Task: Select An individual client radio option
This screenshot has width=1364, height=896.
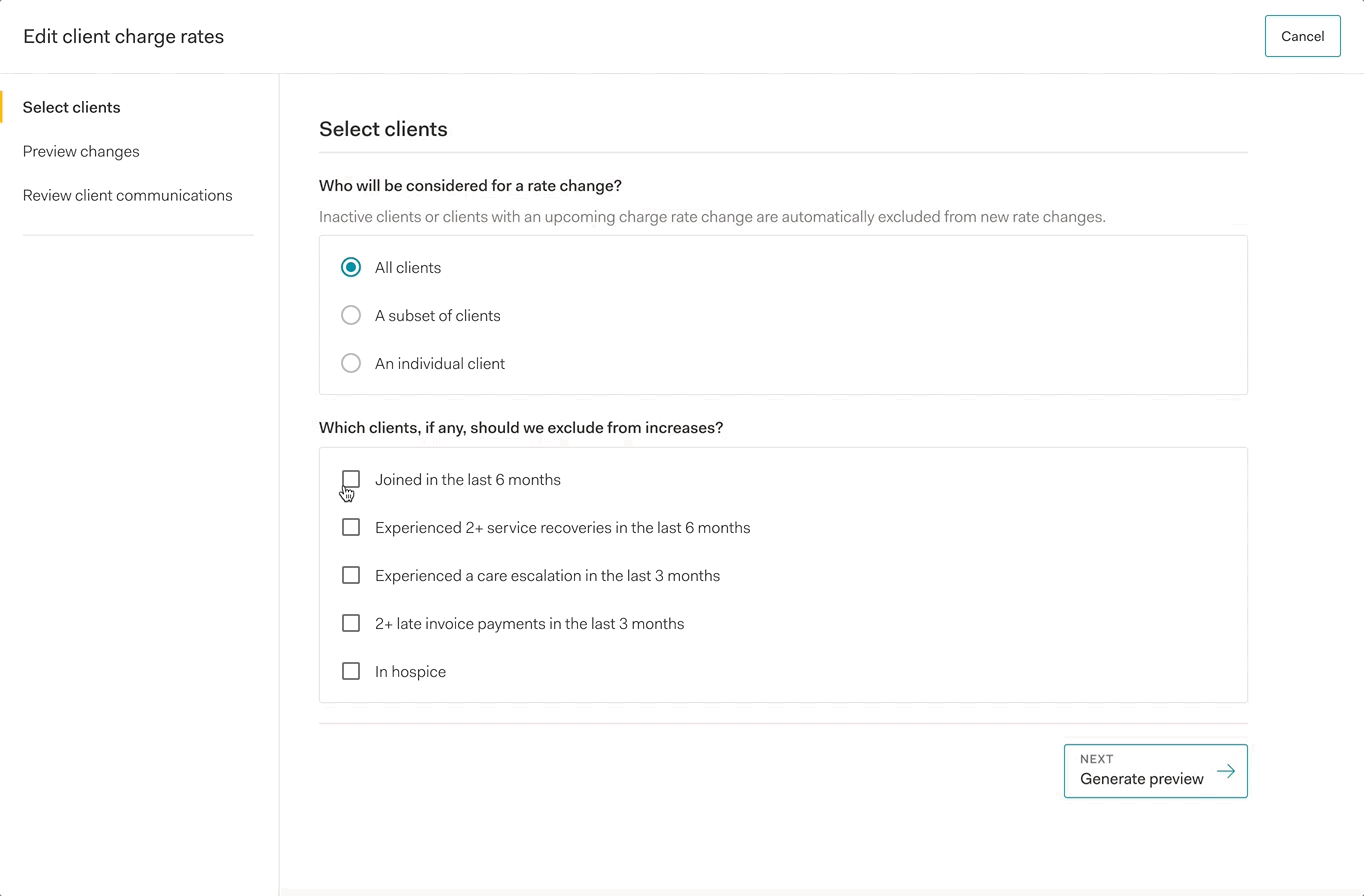Action: click(351, 363)
